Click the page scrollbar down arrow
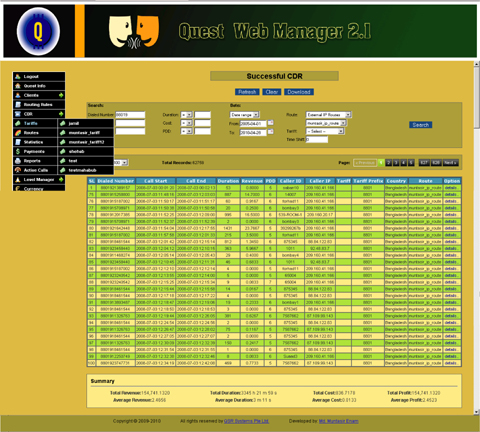This screenshot has height=432, width=480. [477, 412]
